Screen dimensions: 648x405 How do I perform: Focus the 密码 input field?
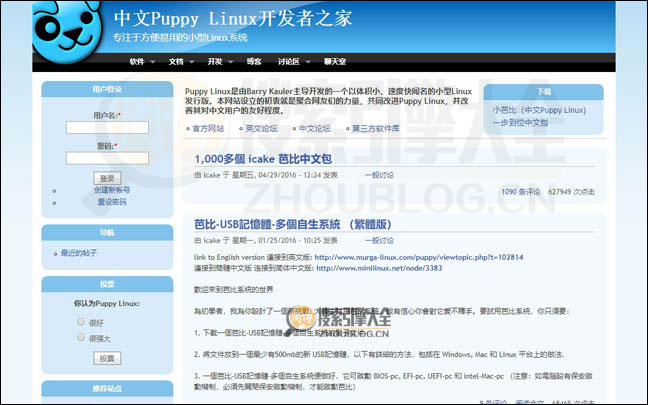tap(107, 158)
